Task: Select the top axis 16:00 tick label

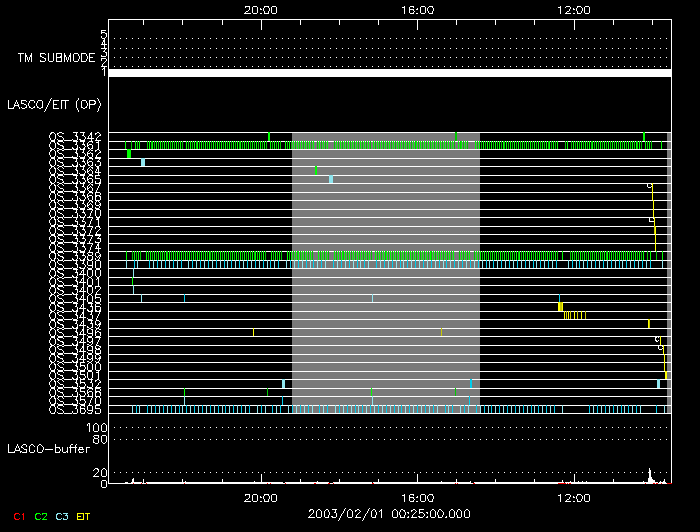Action: (x=416, y=9)
